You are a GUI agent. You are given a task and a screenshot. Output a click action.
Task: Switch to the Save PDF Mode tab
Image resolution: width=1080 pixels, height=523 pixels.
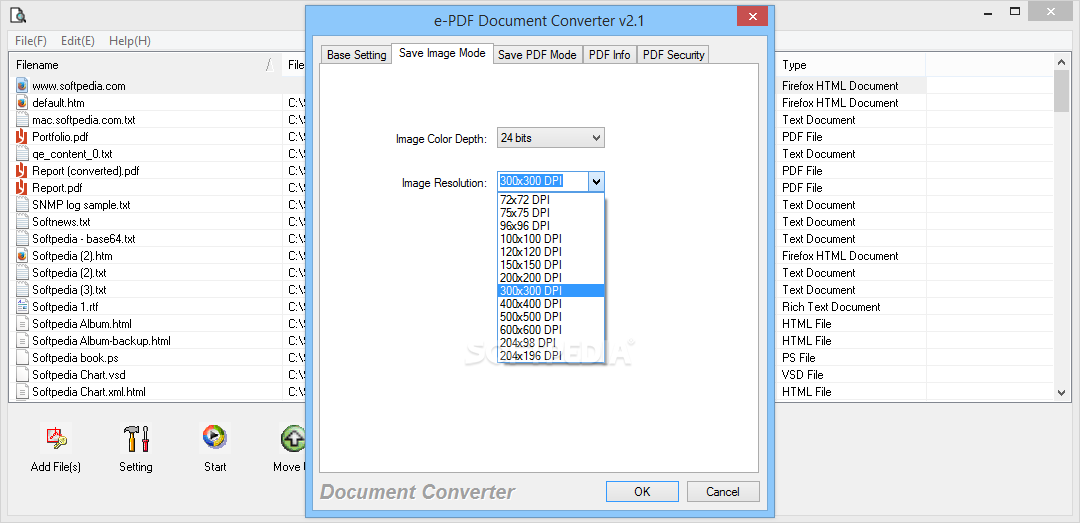537,55
